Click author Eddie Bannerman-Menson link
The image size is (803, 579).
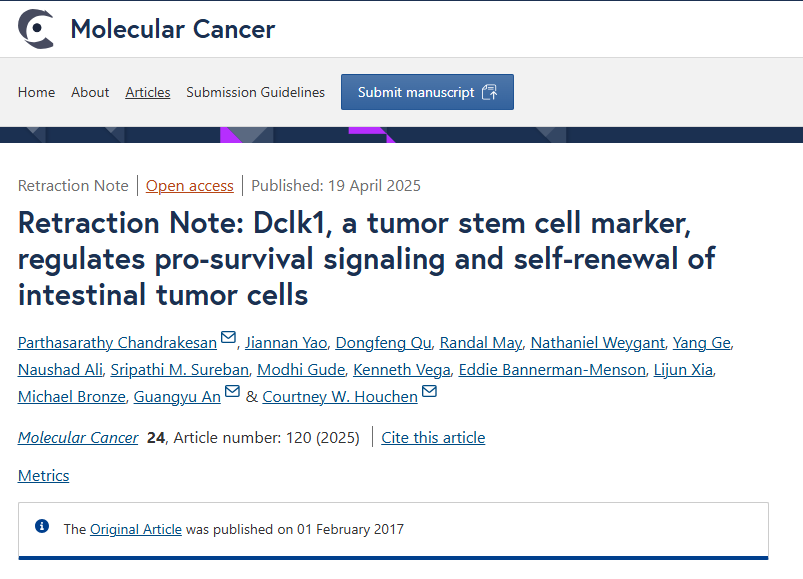tap(552, 370)
